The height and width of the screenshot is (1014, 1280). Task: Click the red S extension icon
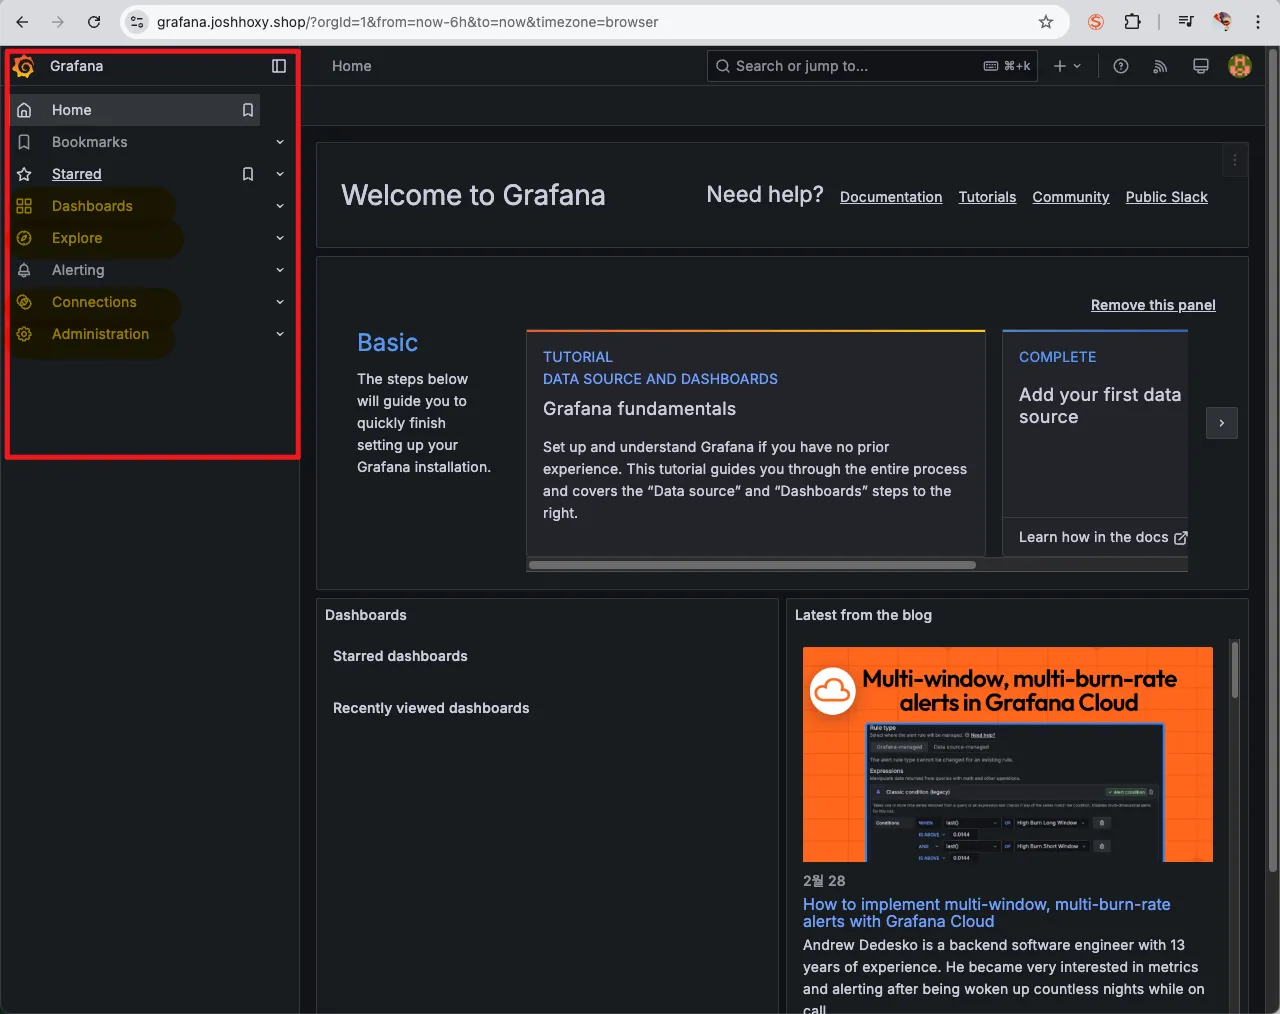(x=1096, y=22)
